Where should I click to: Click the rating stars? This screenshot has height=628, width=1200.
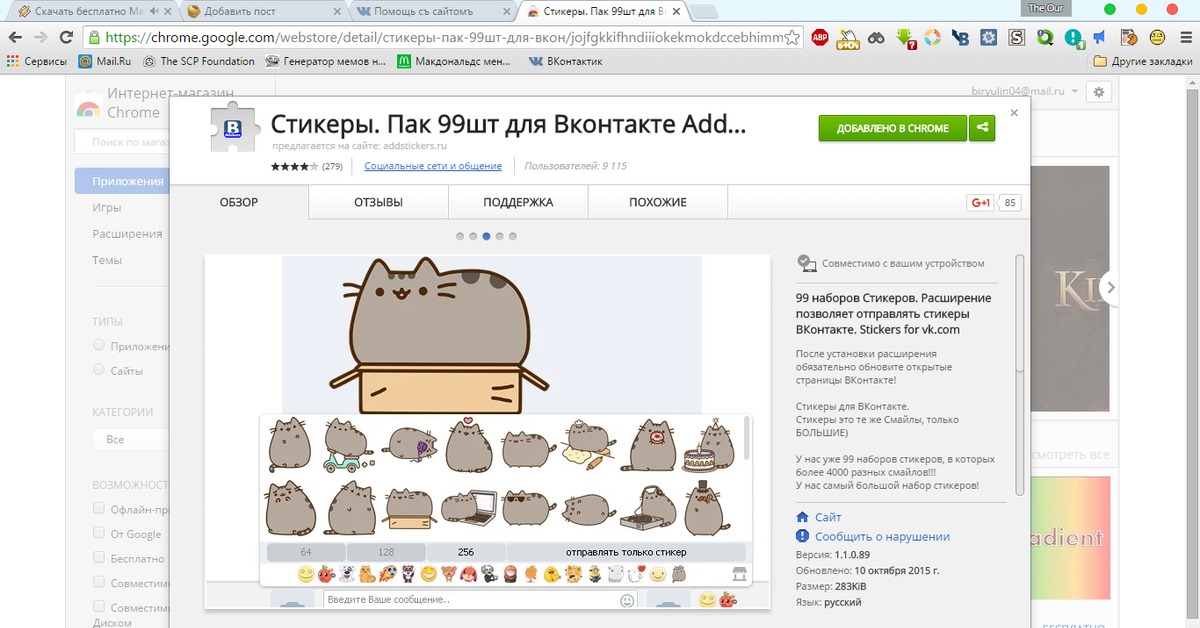click(x=294, y=166)
